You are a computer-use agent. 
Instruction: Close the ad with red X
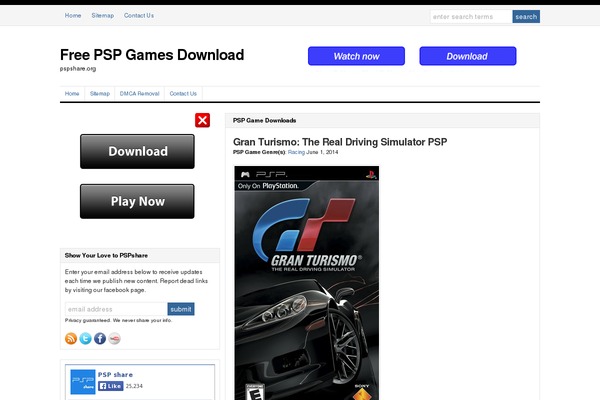click(202, 120)
